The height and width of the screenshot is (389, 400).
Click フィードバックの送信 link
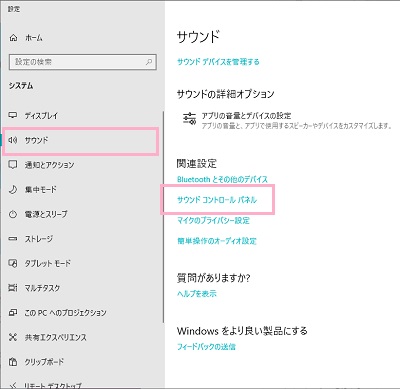tap(206, 347)
